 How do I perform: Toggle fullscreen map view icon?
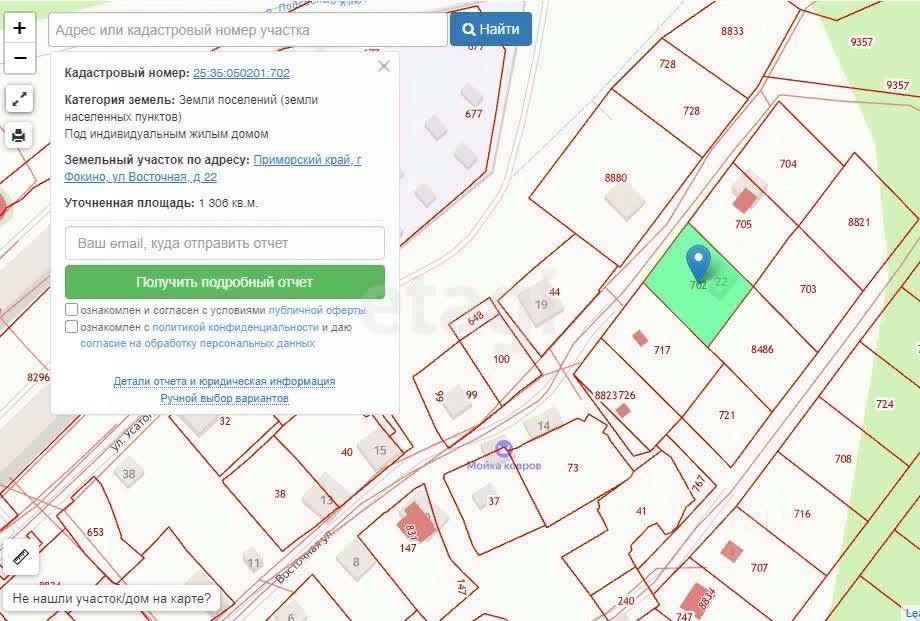pyautogui.click(x=19, y=98)
